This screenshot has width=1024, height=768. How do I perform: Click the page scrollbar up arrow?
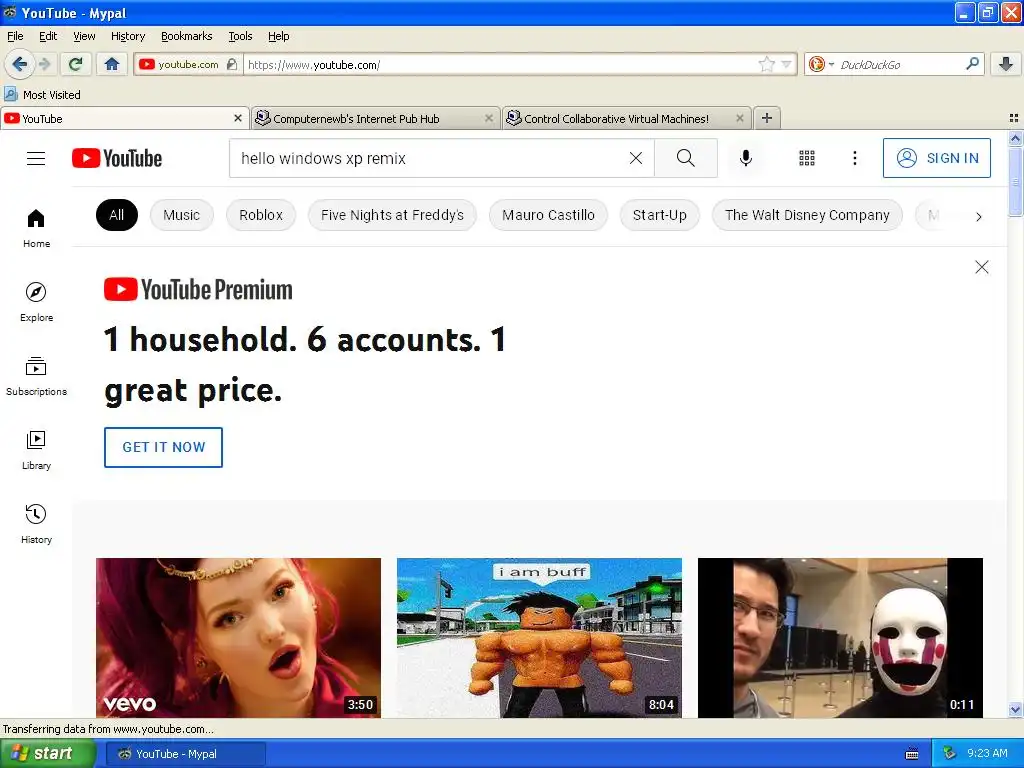(1015, 138)
